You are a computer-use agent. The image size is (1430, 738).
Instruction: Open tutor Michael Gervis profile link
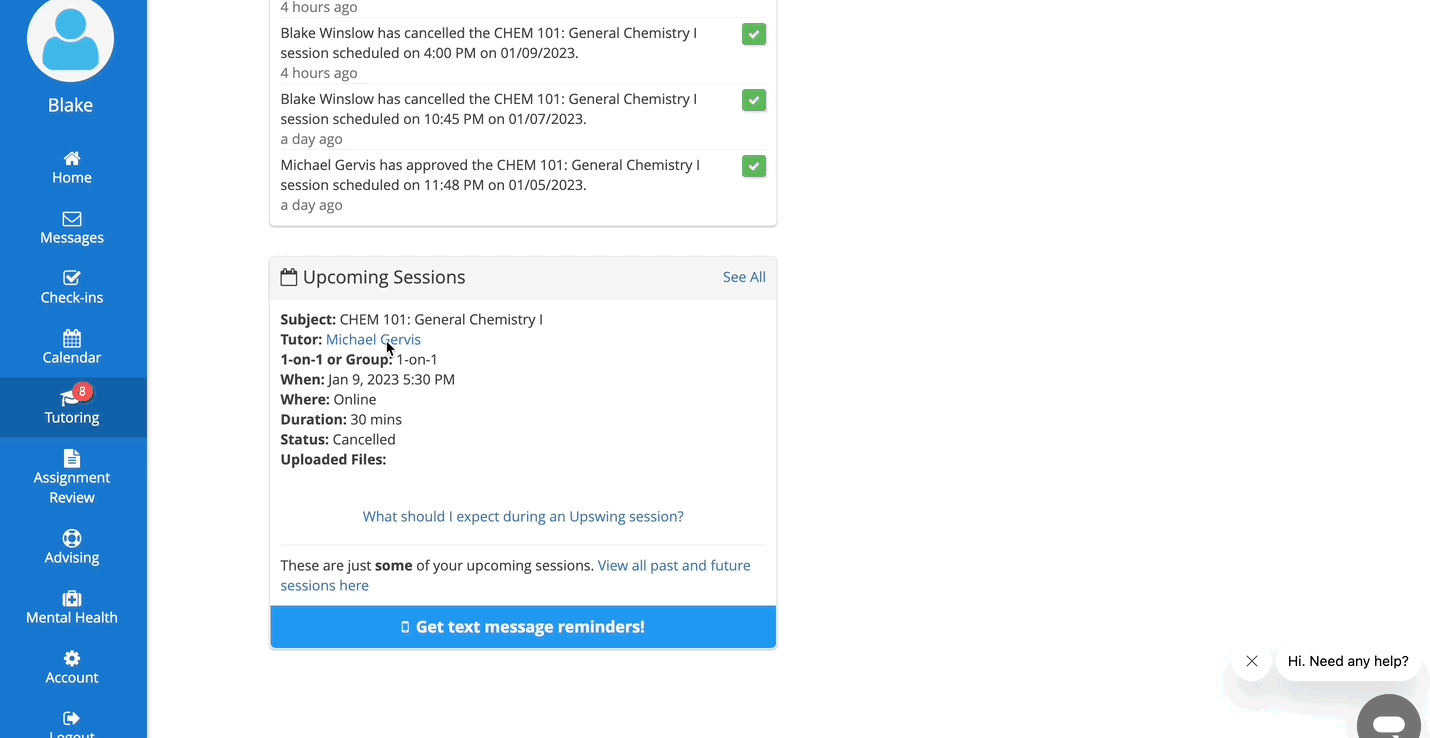coord(373,339)
